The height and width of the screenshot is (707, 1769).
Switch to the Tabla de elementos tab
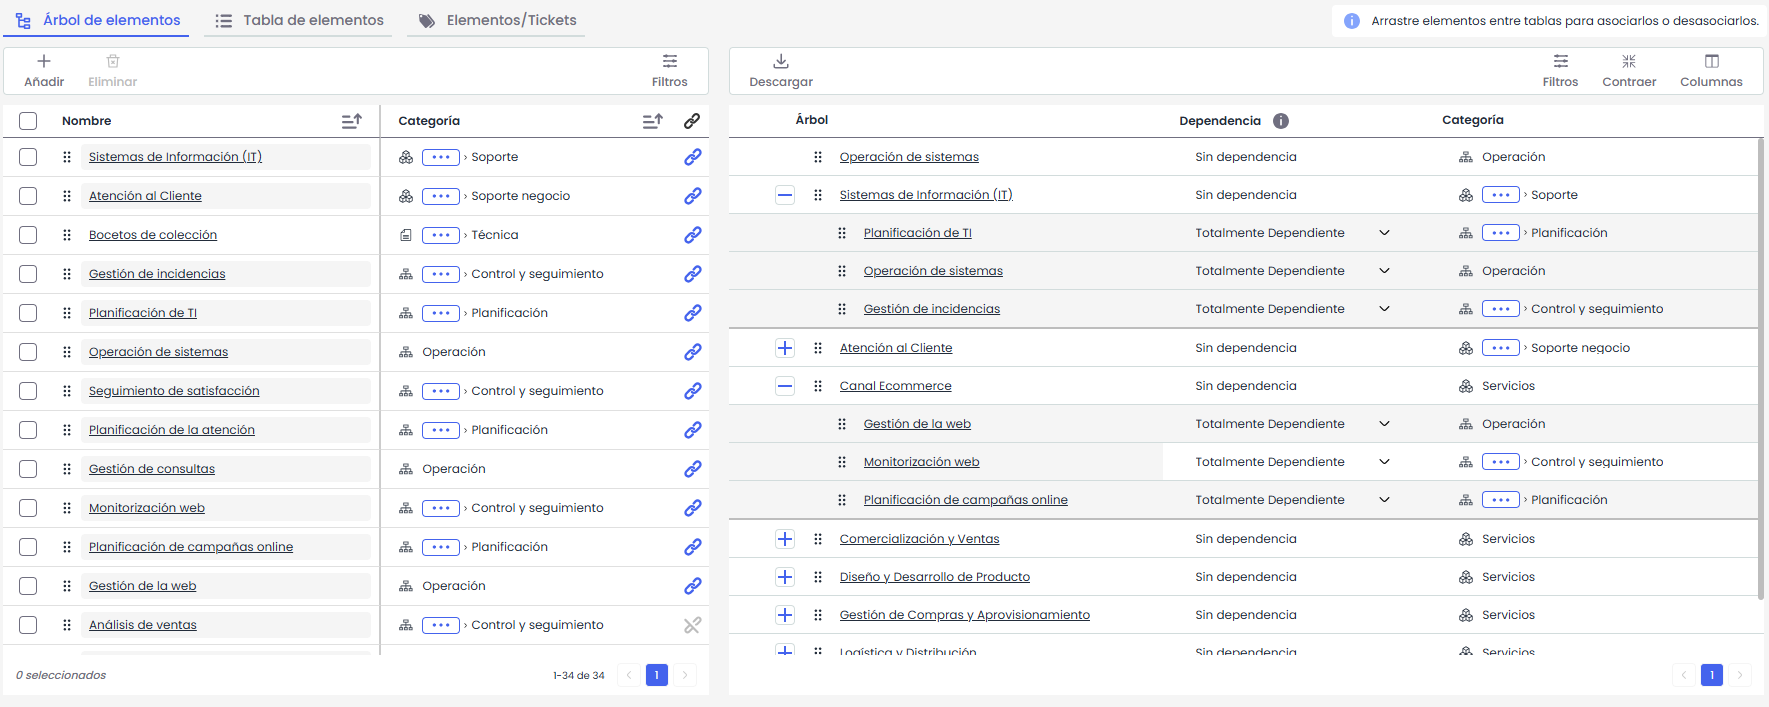(299, 20)
